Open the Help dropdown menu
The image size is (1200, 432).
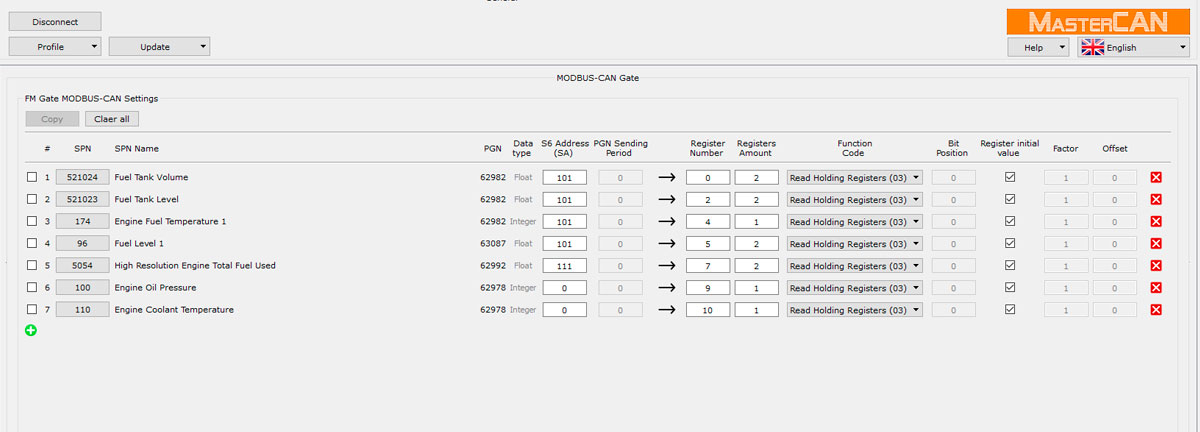click(1038, 47)
